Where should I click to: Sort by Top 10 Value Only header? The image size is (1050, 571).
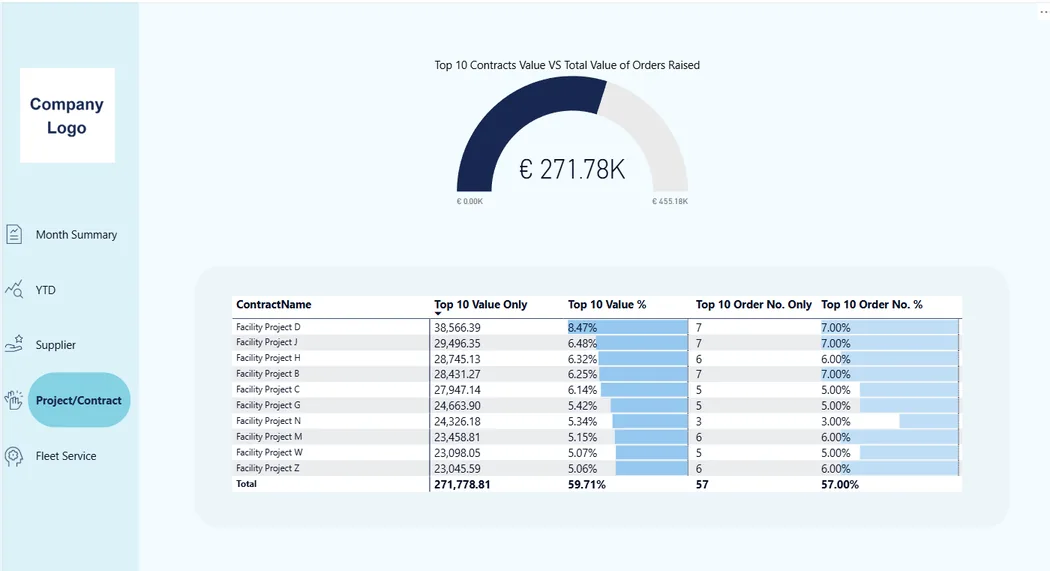click(x=480, y=305)
